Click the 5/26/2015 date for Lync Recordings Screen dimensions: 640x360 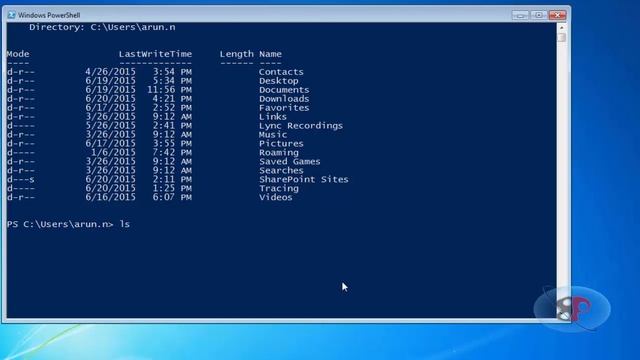pyautogui.click(x=110, y=126)
